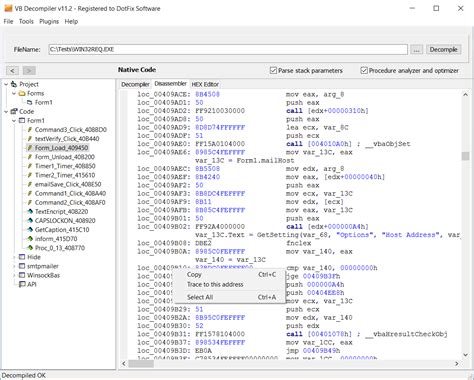Image resolution: width=474 pixels, height=380 pixels.
Task: Expand the smtpmailer module node
Action: tap(14, 266)
